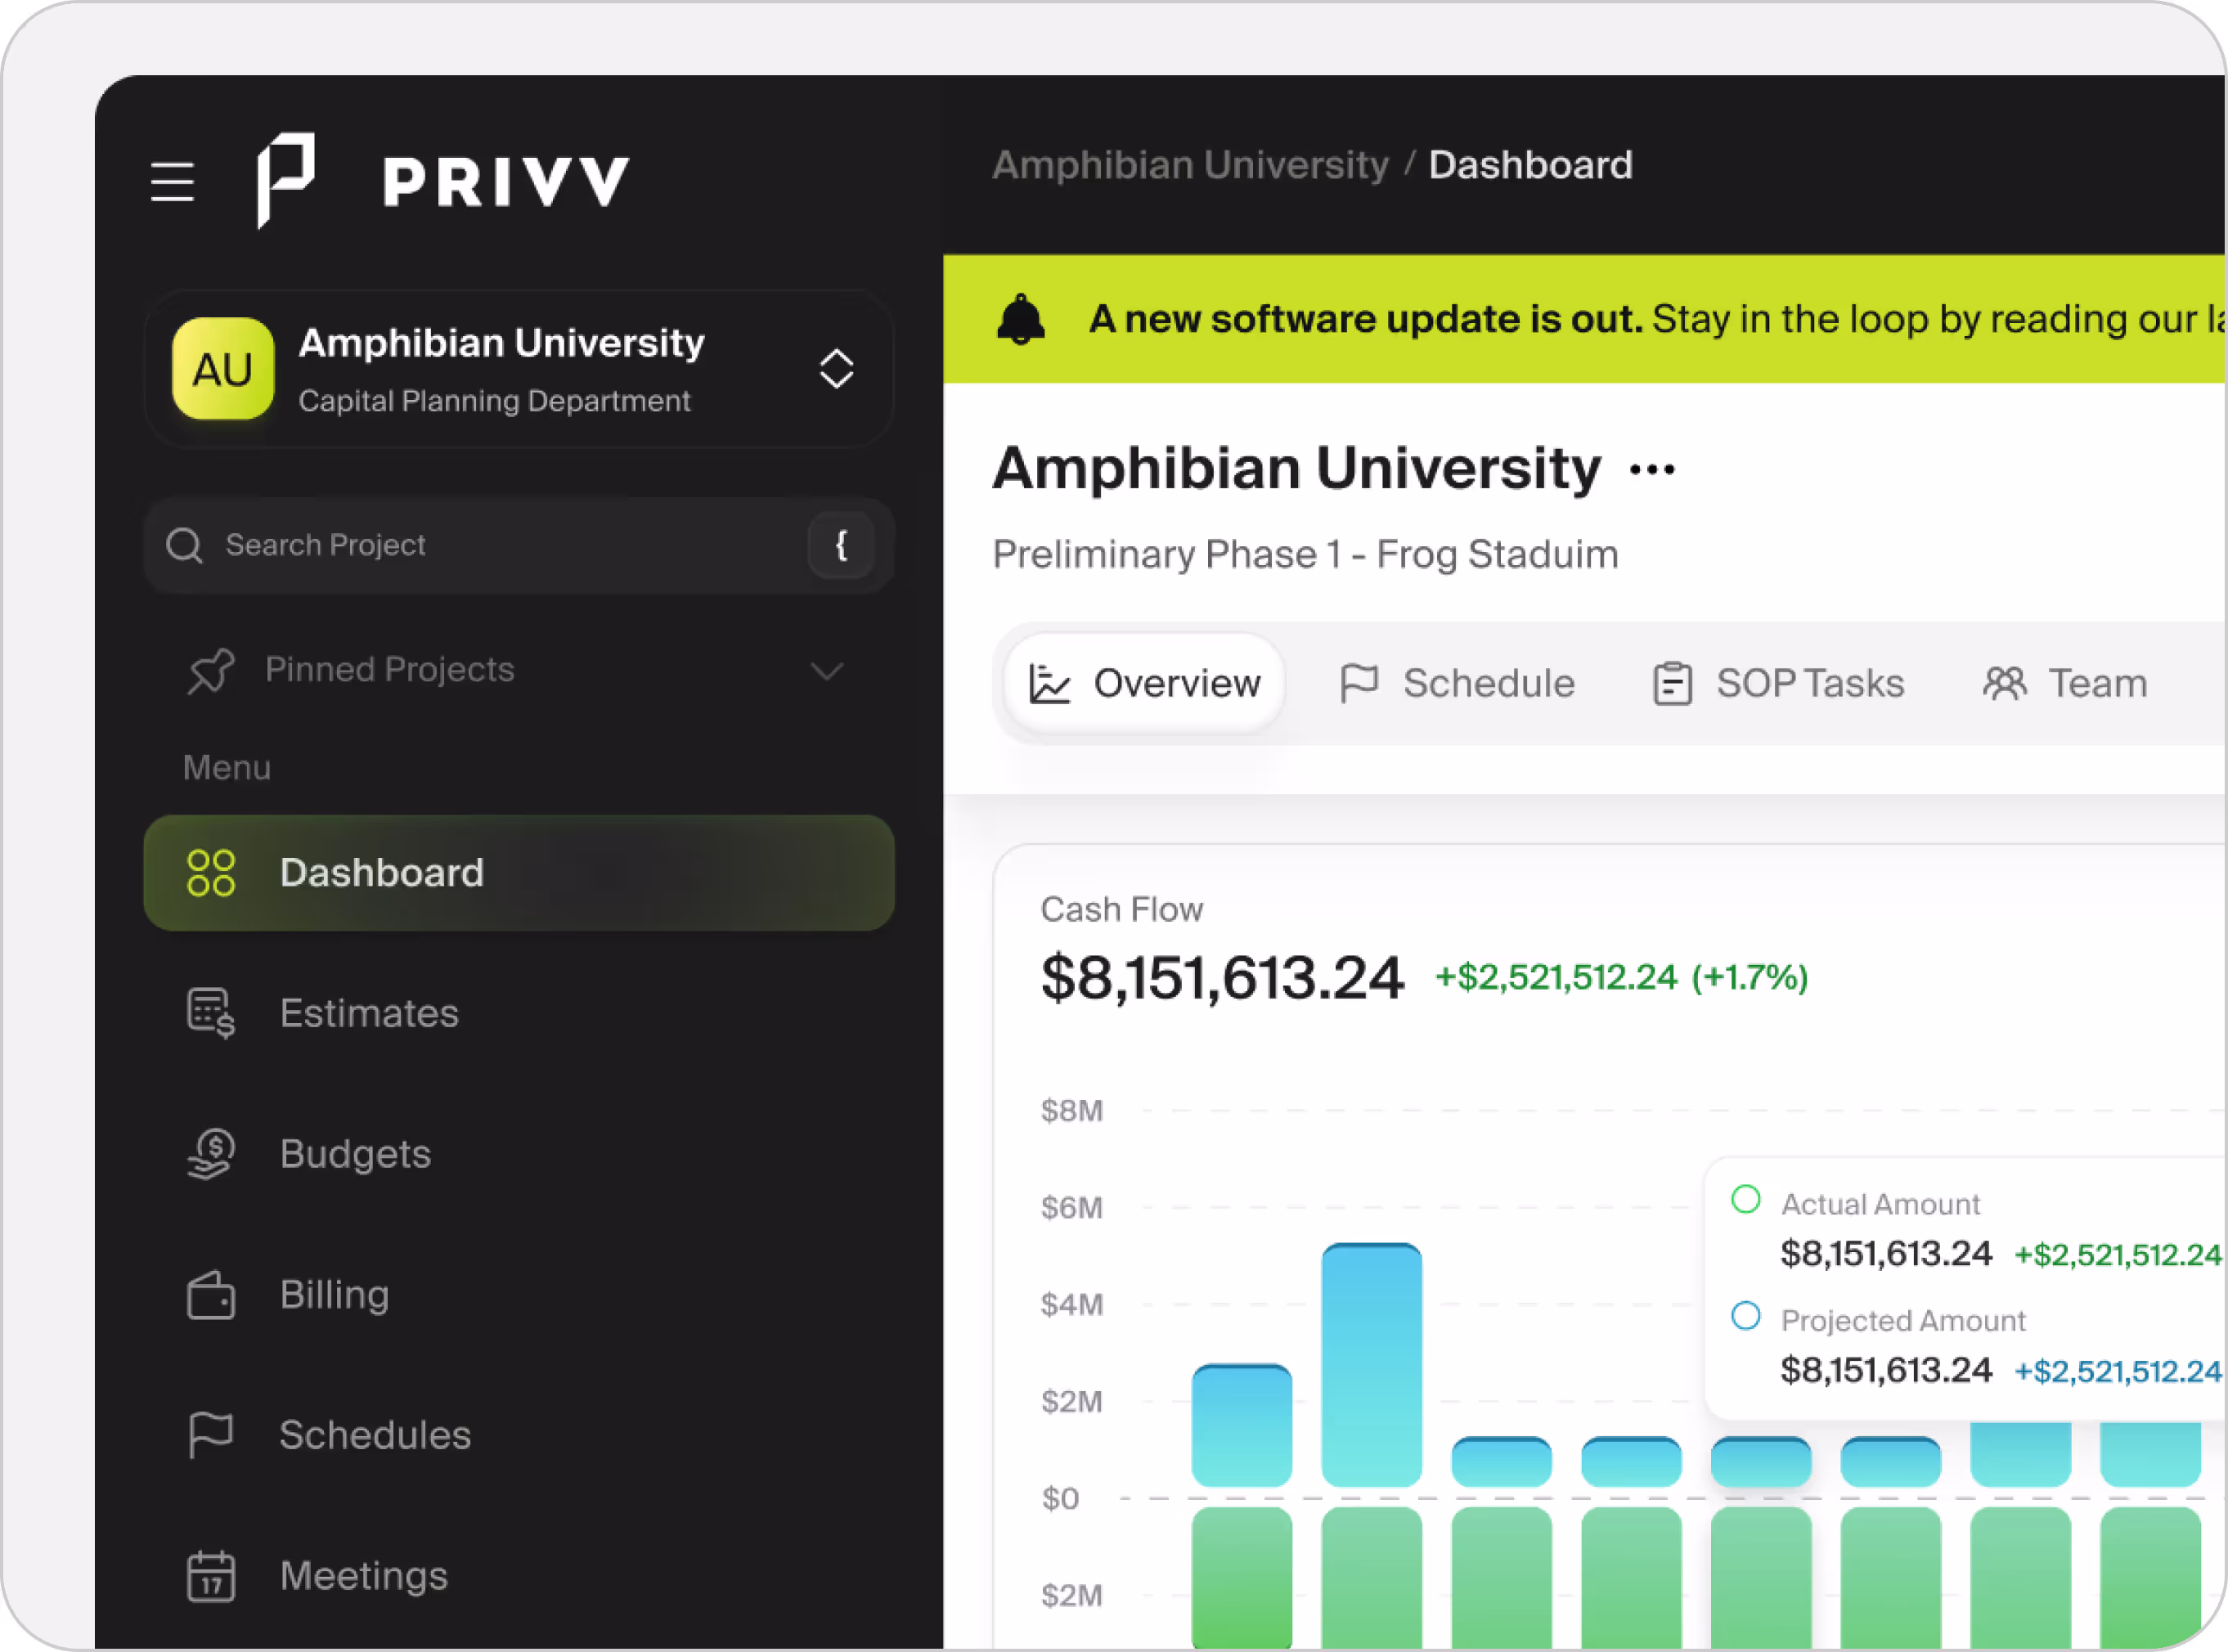Screen dimensions: 2228x1652
Task: Click the software update banner text
Action: pos(1657,319)
